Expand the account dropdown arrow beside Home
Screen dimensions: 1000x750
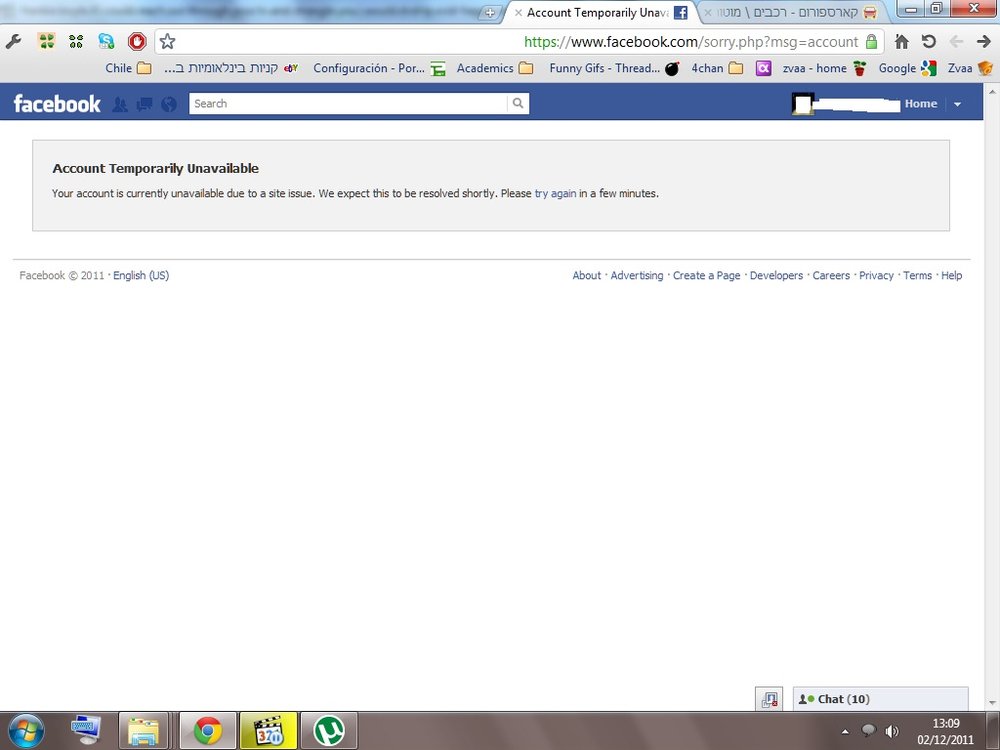(957, 104)
